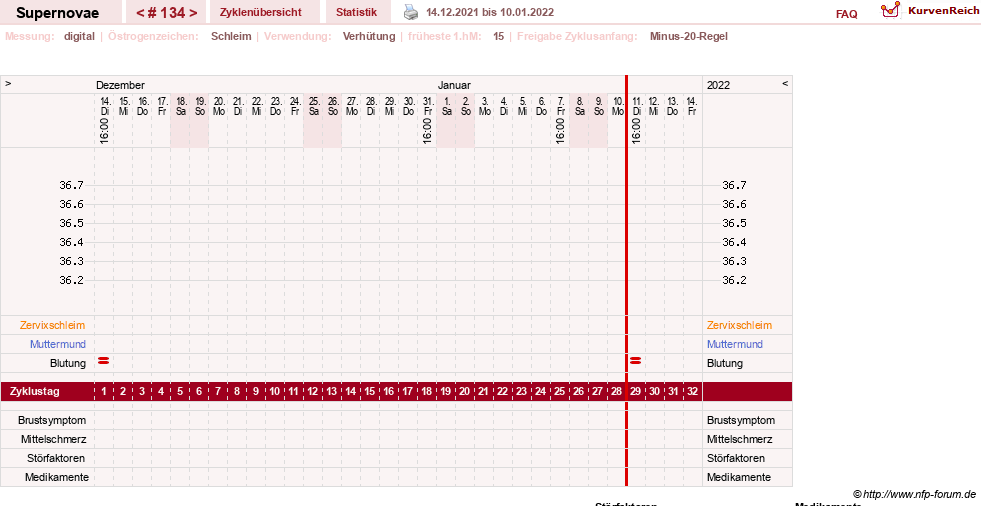Click the date header 31. Fr
Screen dimensions: 981x506
pyautogui.click(x=427, y=106)
